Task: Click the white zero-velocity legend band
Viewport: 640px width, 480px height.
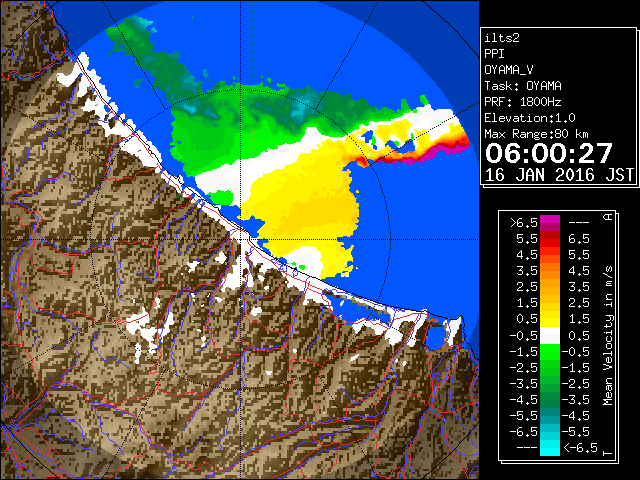Action: [x=550, y=336]
